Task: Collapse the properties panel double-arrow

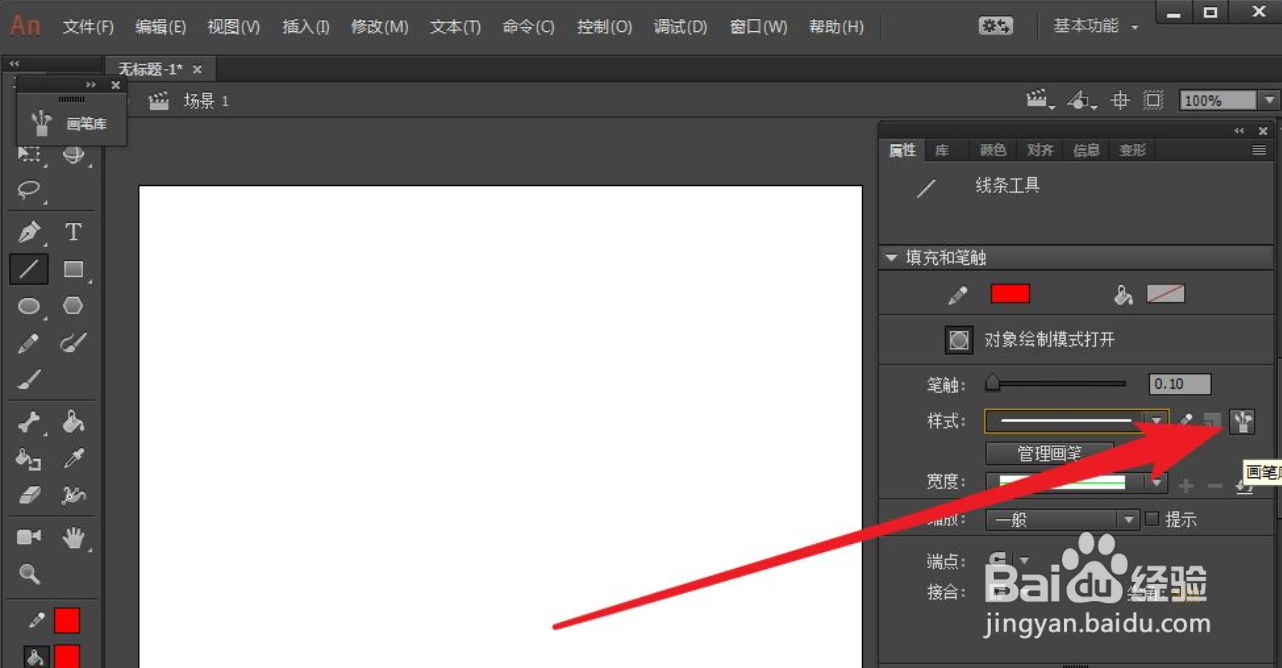Action: tap(1239, 131)
